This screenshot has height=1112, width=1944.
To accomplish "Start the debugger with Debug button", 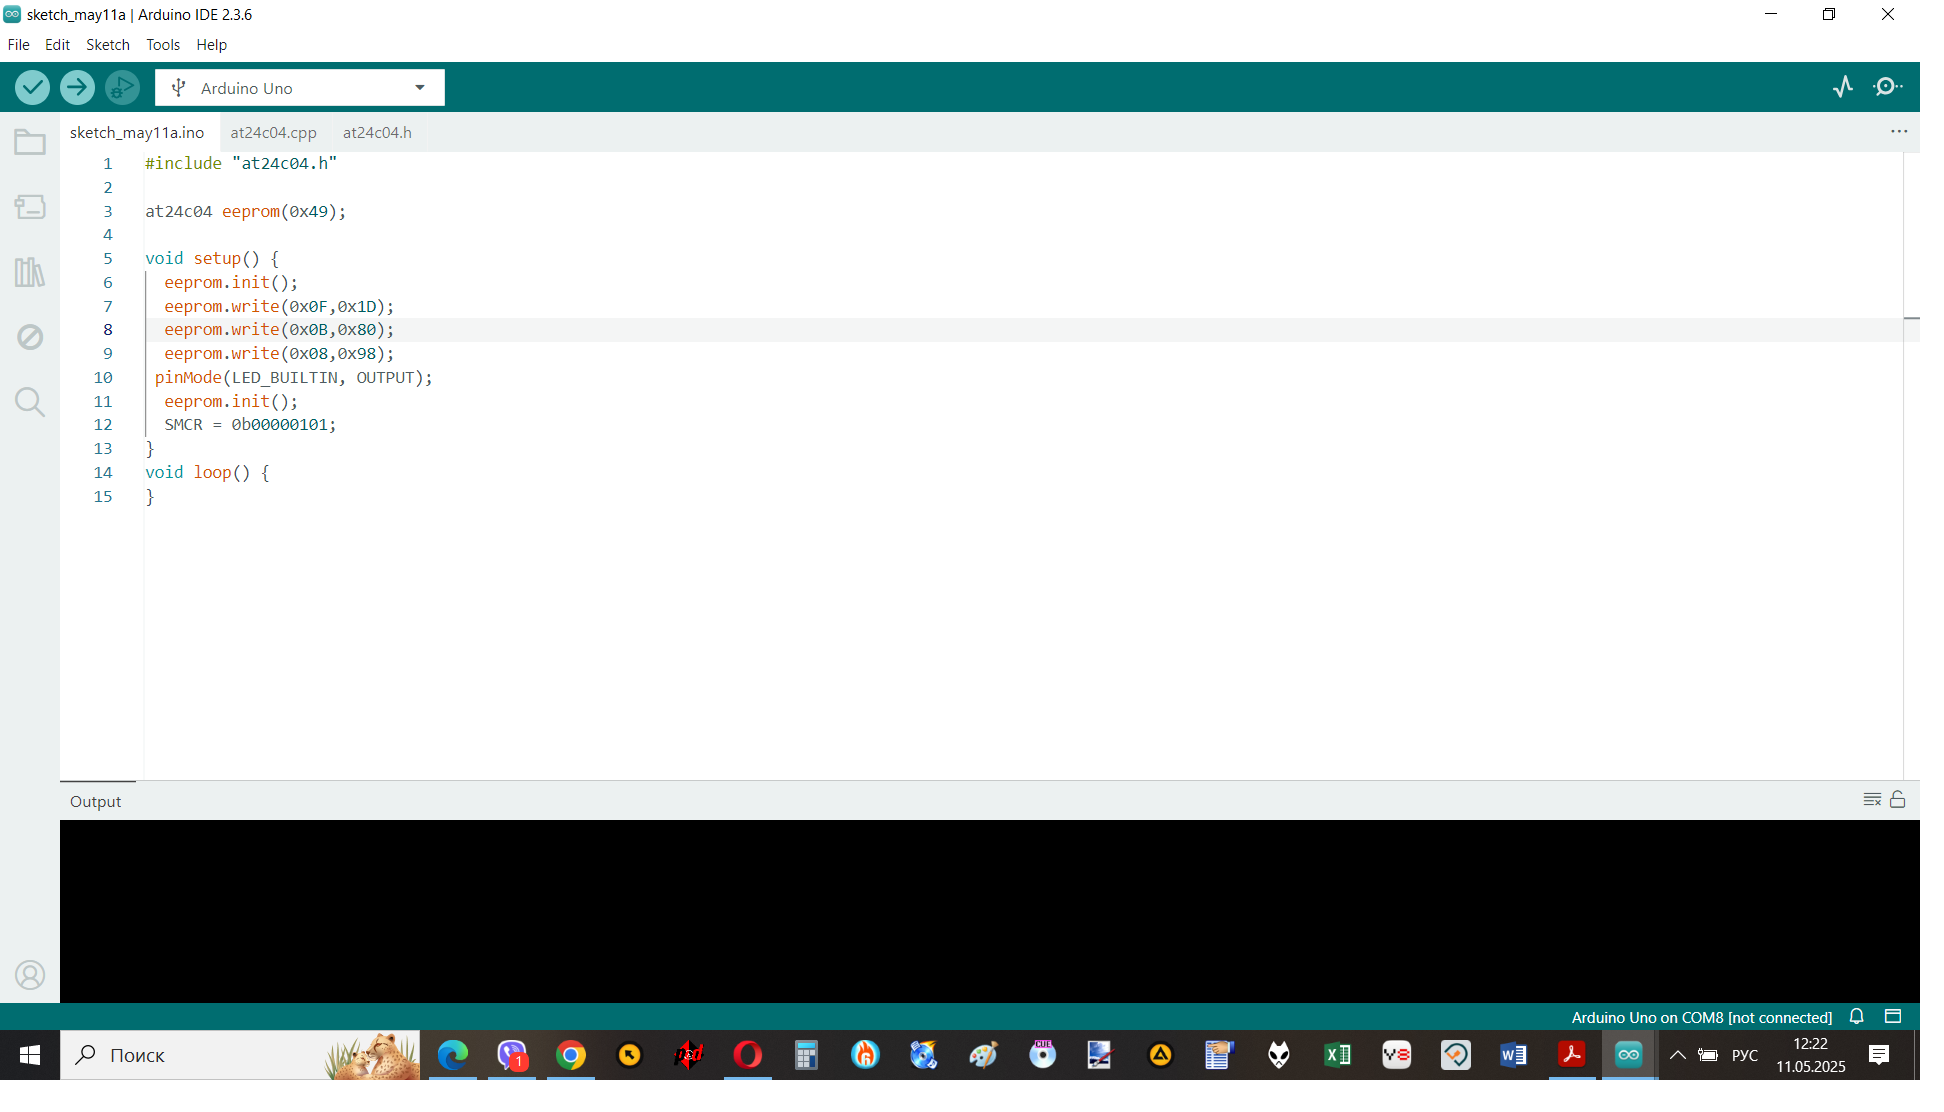I will [122, 88].
